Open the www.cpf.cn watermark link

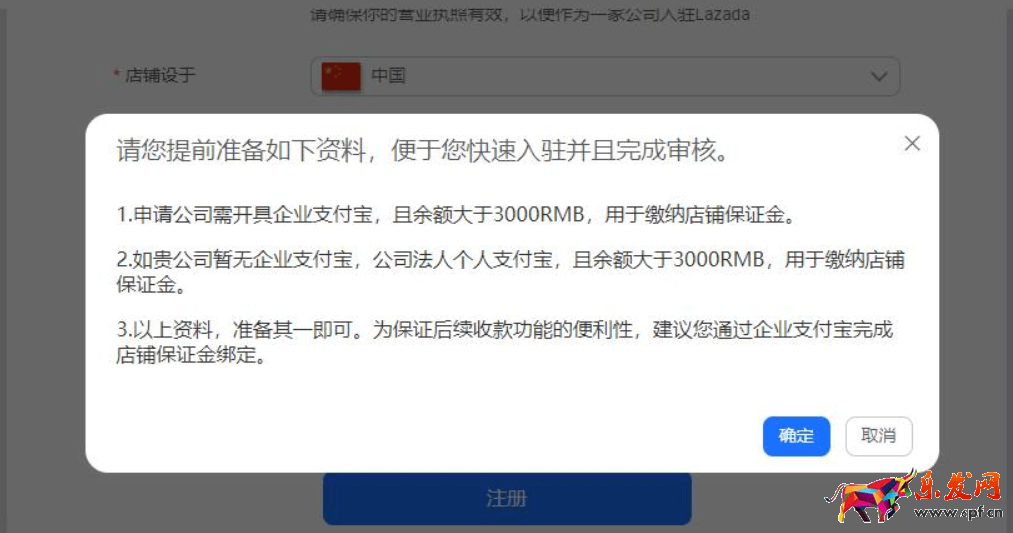click(x=958, y=513)
